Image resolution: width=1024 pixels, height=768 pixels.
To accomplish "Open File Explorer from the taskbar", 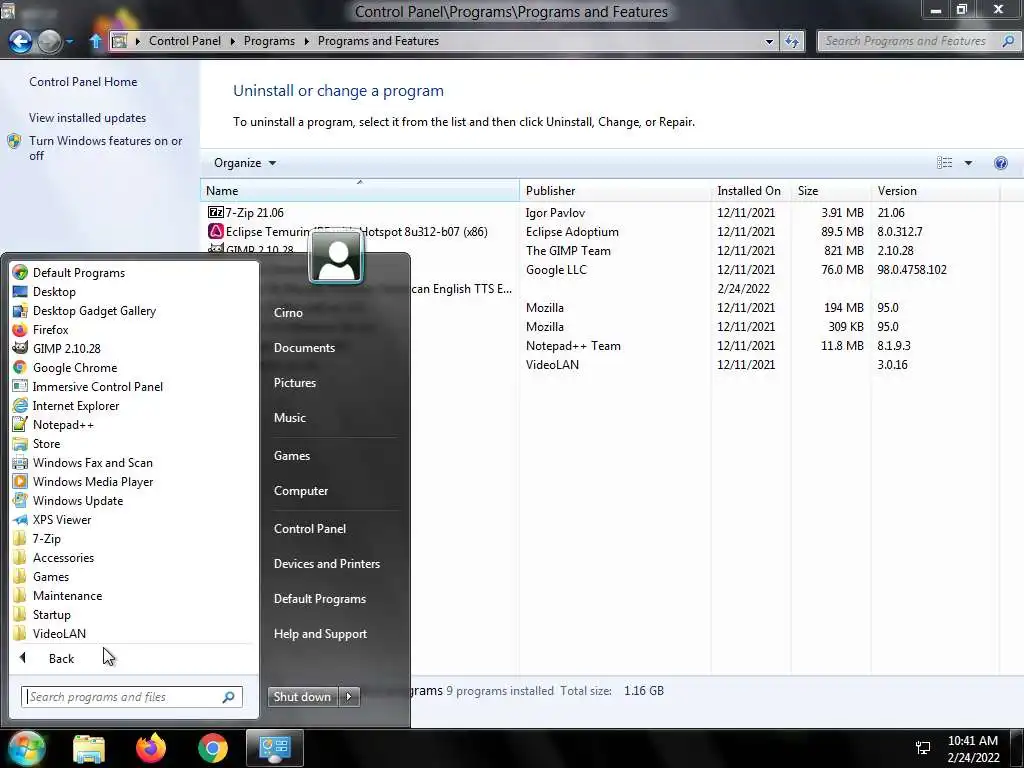I will coord(89,748).
